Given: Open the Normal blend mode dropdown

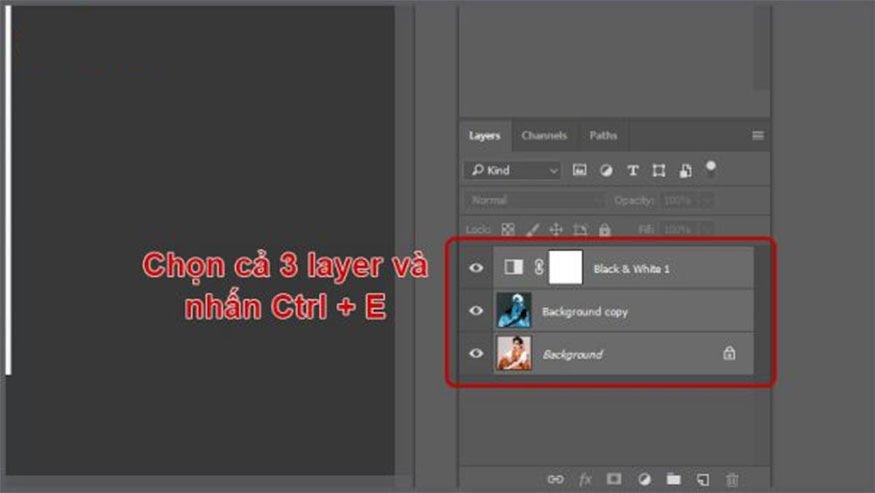Looking at the screenshot, I should 534,200.
